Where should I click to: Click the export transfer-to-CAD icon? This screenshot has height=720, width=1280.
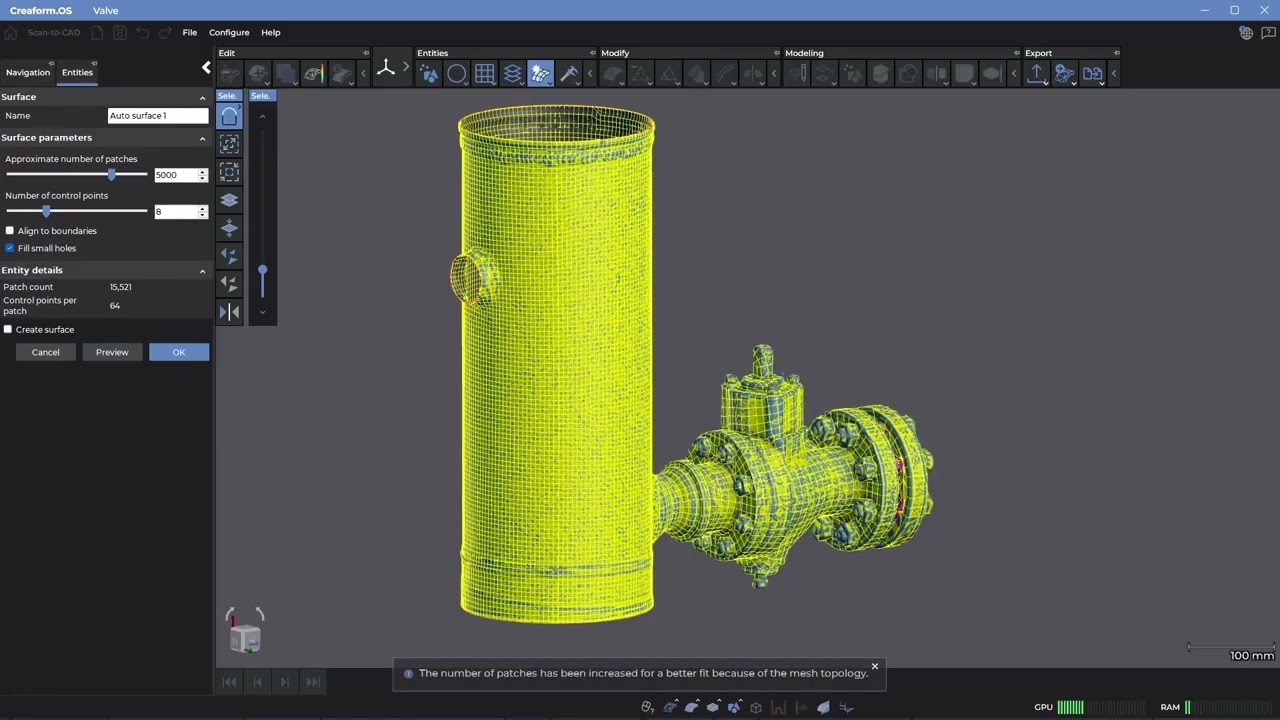[1064, 73]
